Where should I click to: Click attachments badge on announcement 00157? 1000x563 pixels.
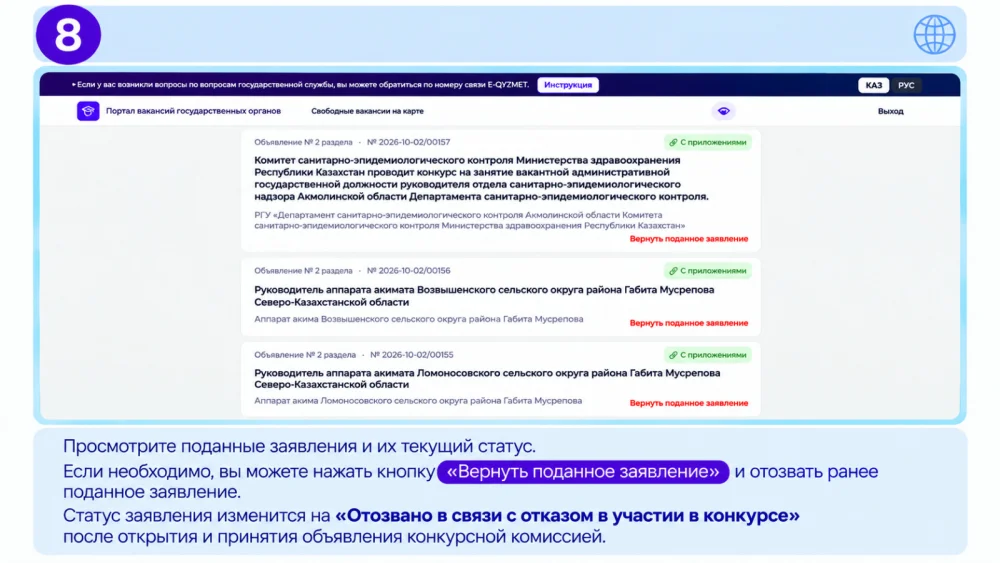click(707, 142)
